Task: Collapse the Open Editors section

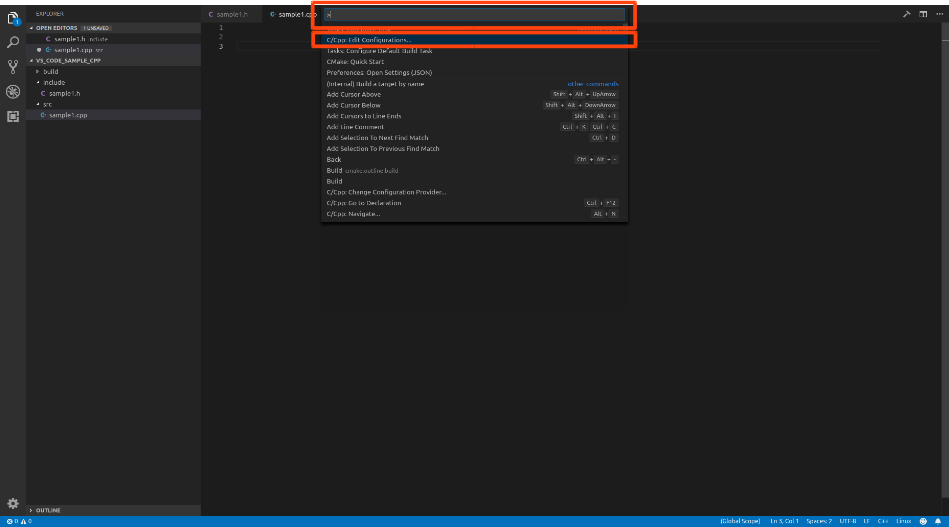Action: 31,28
